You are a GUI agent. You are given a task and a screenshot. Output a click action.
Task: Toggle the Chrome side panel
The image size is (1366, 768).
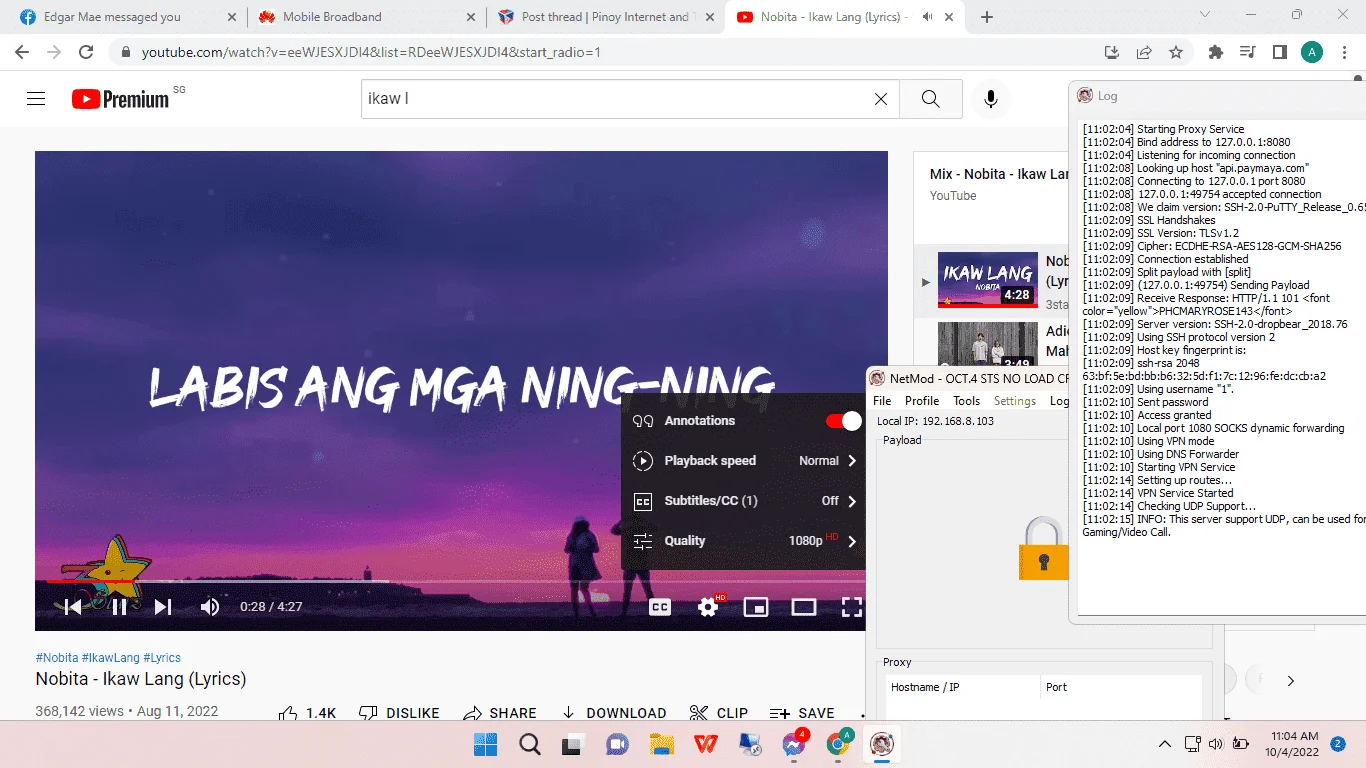click(1279, 52)
